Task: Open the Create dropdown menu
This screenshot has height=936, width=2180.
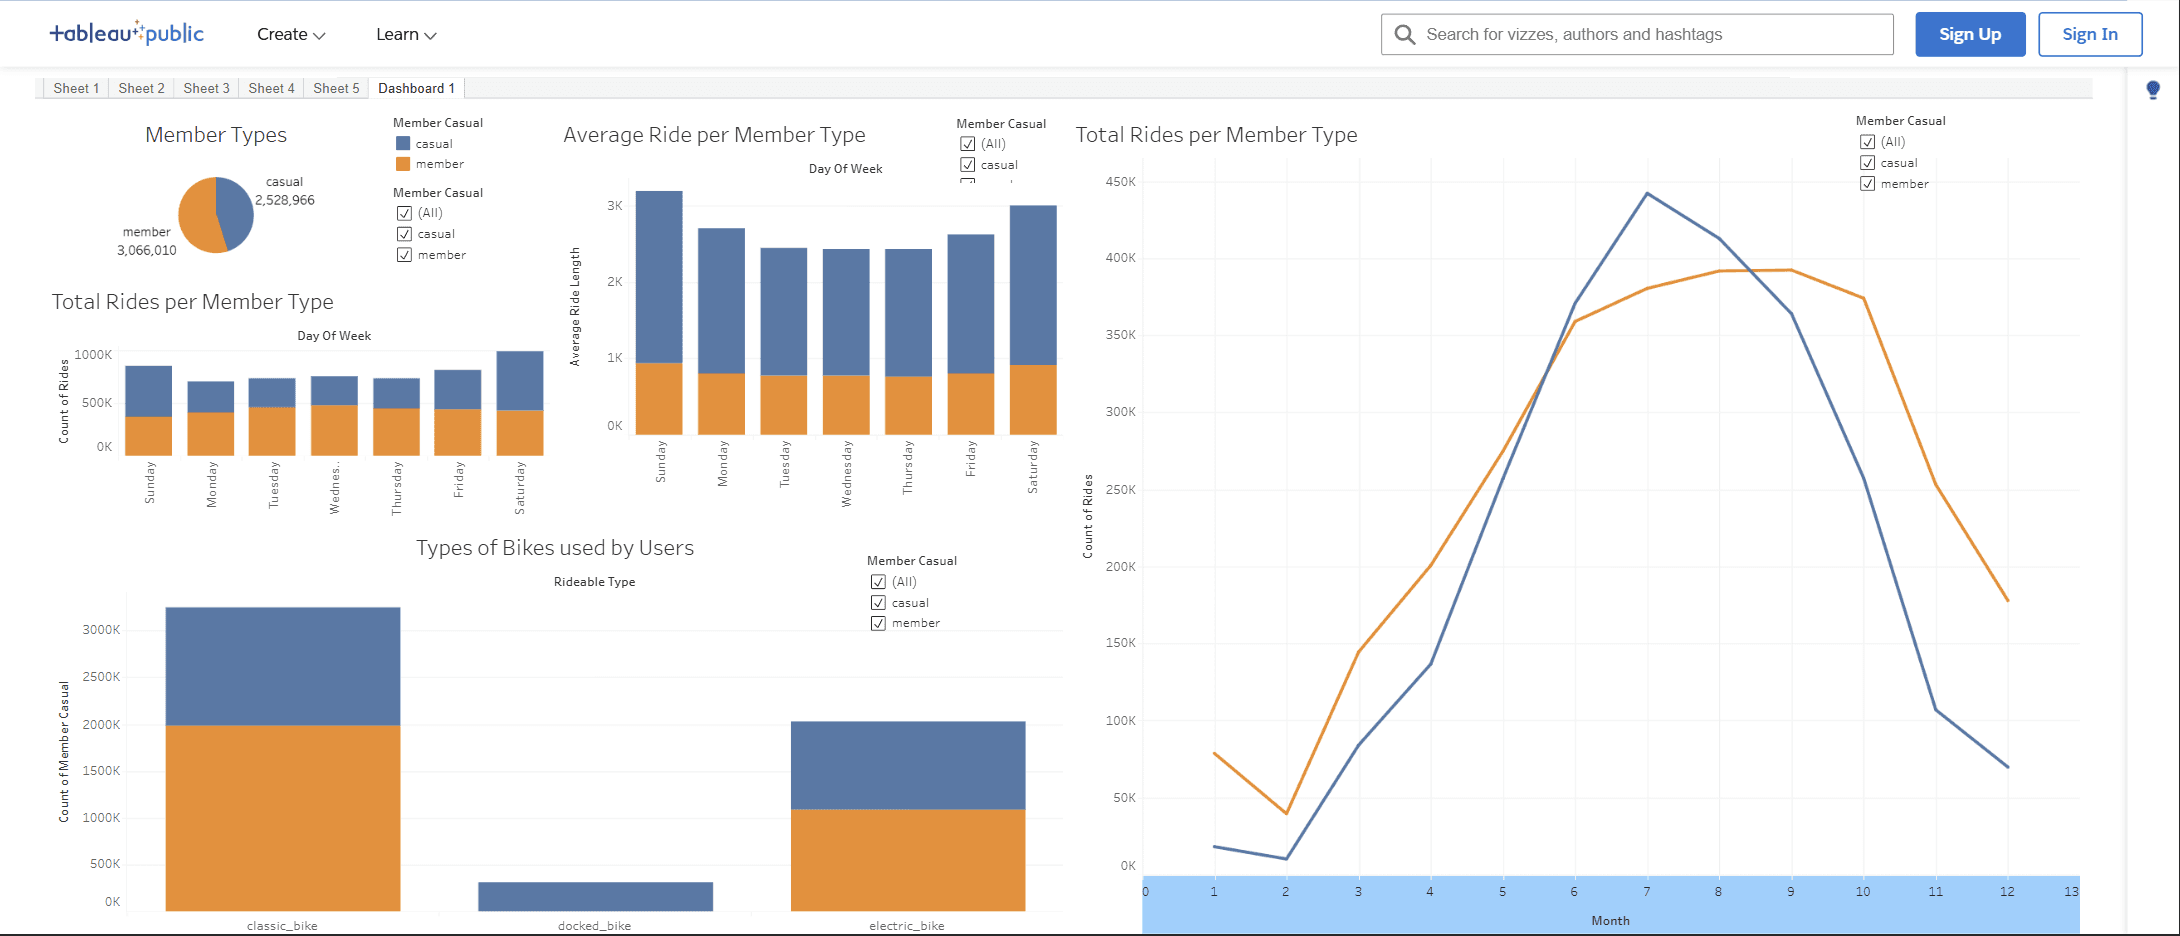Action: [290, 34]
